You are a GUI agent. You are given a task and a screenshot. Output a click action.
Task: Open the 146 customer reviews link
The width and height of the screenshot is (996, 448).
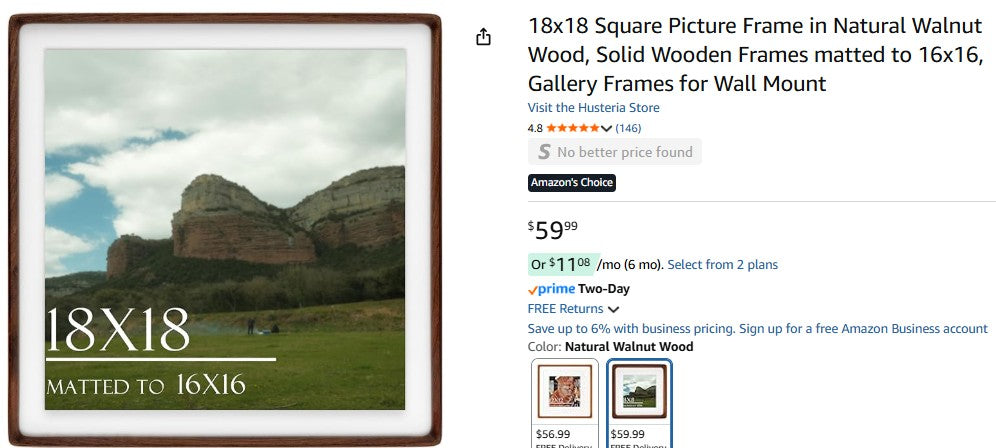(x=628, y=128)
